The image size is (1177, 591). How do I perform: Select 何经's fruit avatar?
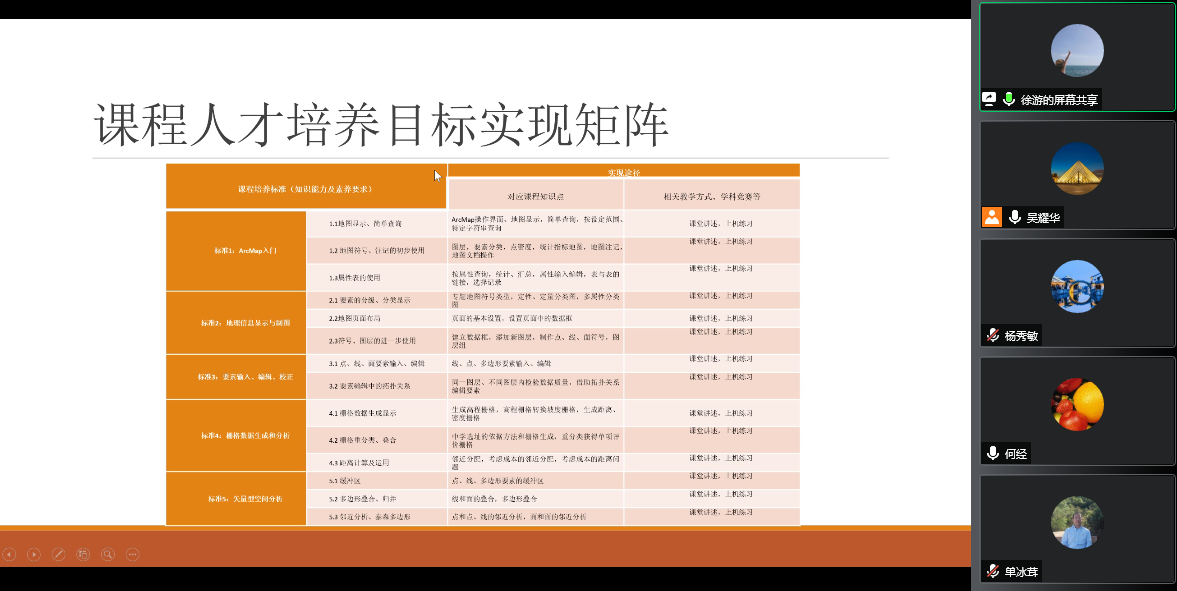(1077, 404)
